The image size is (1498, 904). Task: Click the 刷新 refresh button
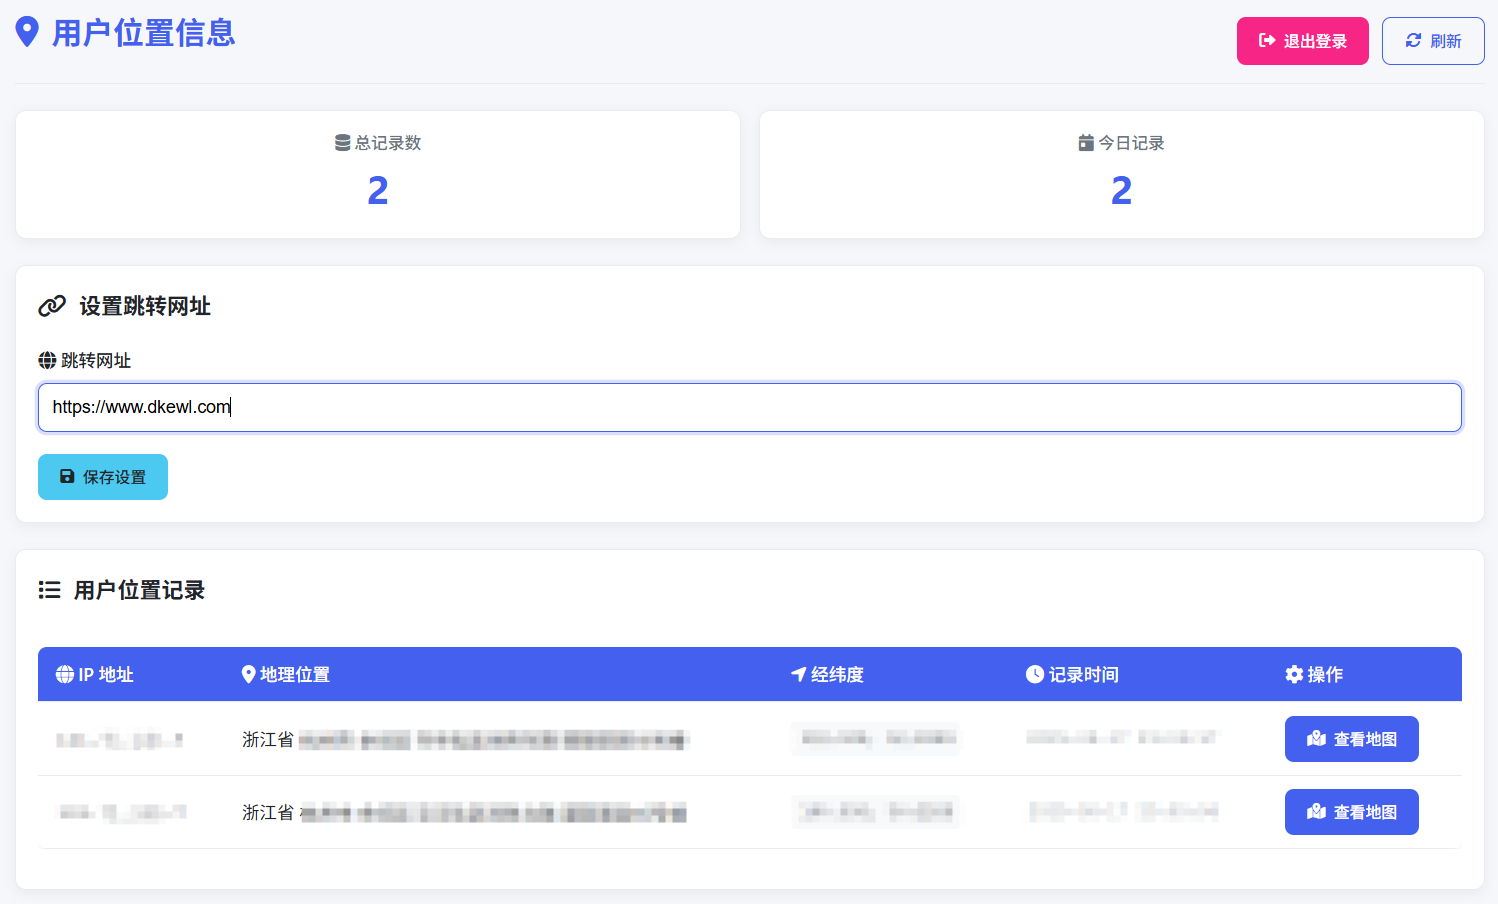click(1432, 41)
